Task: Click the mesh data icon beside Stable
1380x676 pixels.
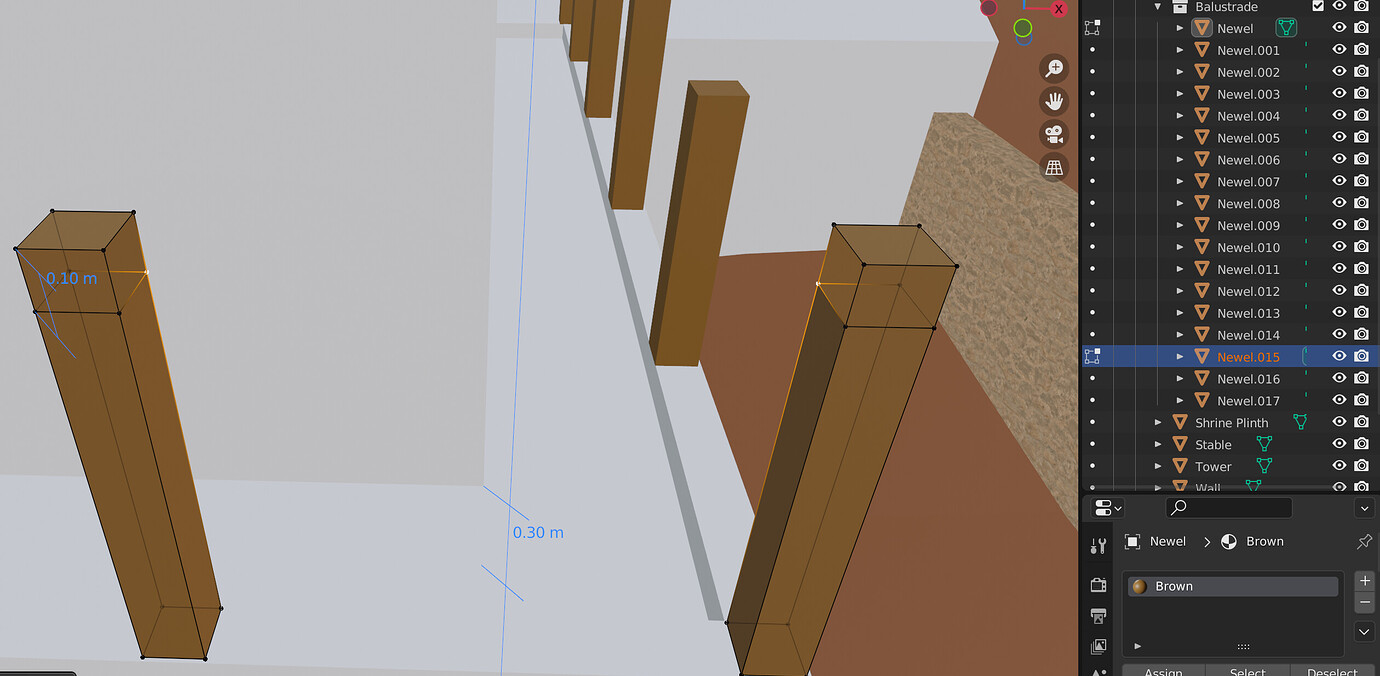Action: 1264,444
